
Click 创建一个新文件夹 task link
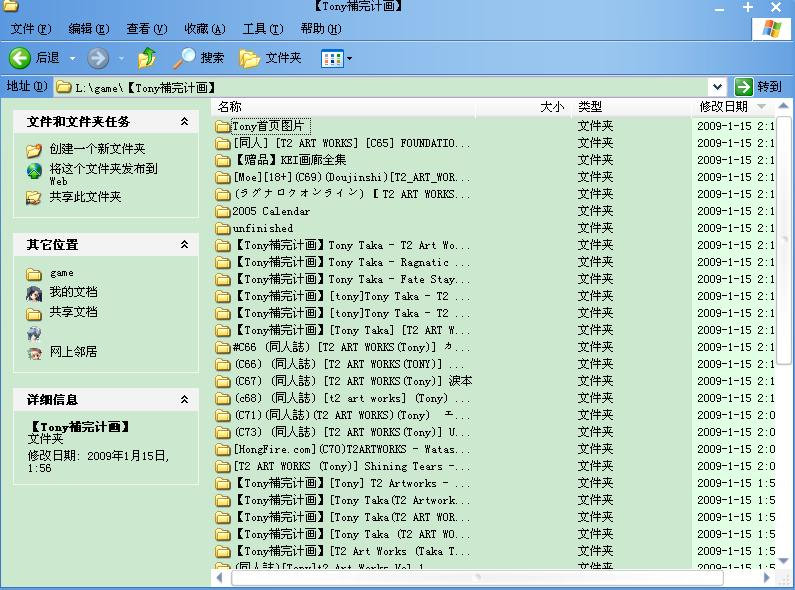(x=97, y=149)
